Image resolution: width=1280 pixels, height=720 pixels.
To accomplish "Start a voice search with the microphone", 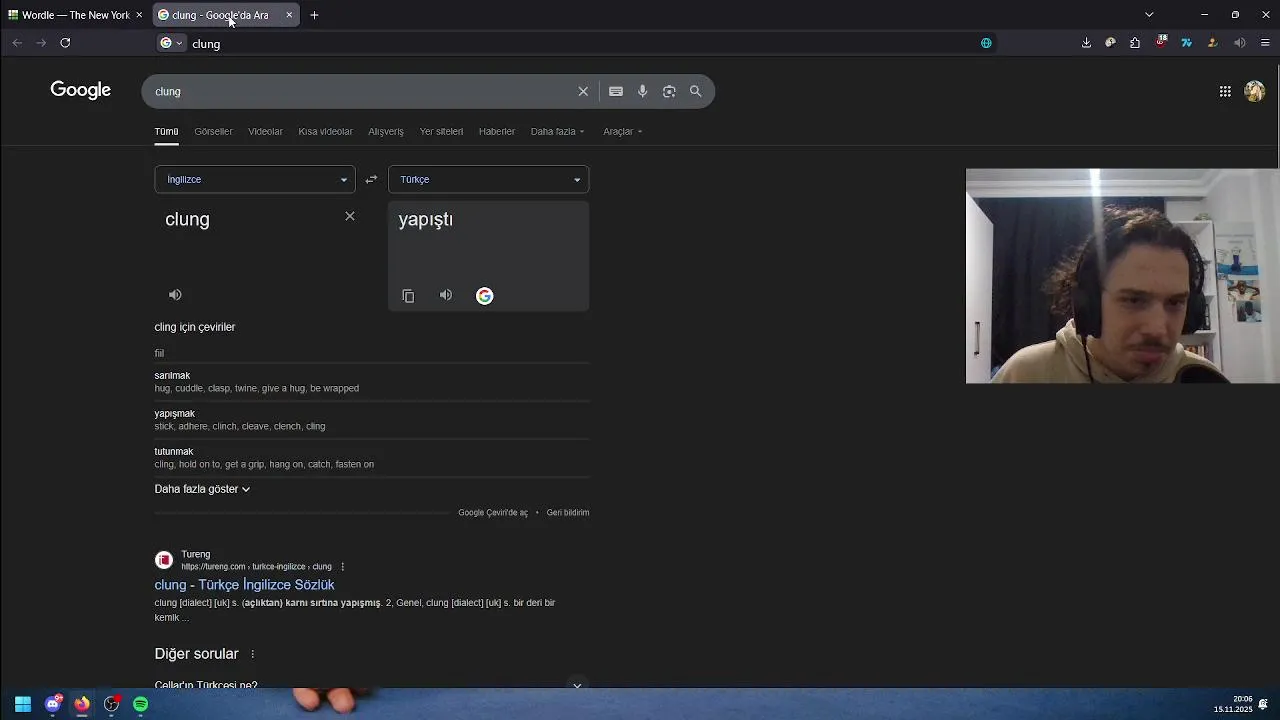I will (x=643, y=91).
